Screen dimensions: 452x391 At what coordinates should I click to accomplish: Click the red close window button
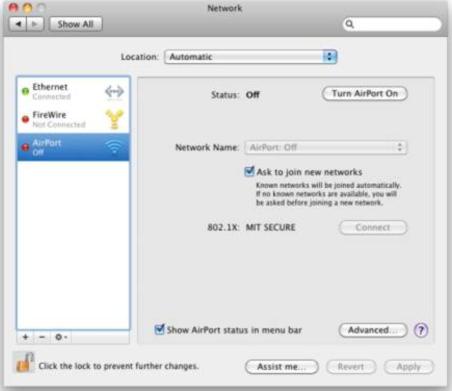tap(13, 7)
